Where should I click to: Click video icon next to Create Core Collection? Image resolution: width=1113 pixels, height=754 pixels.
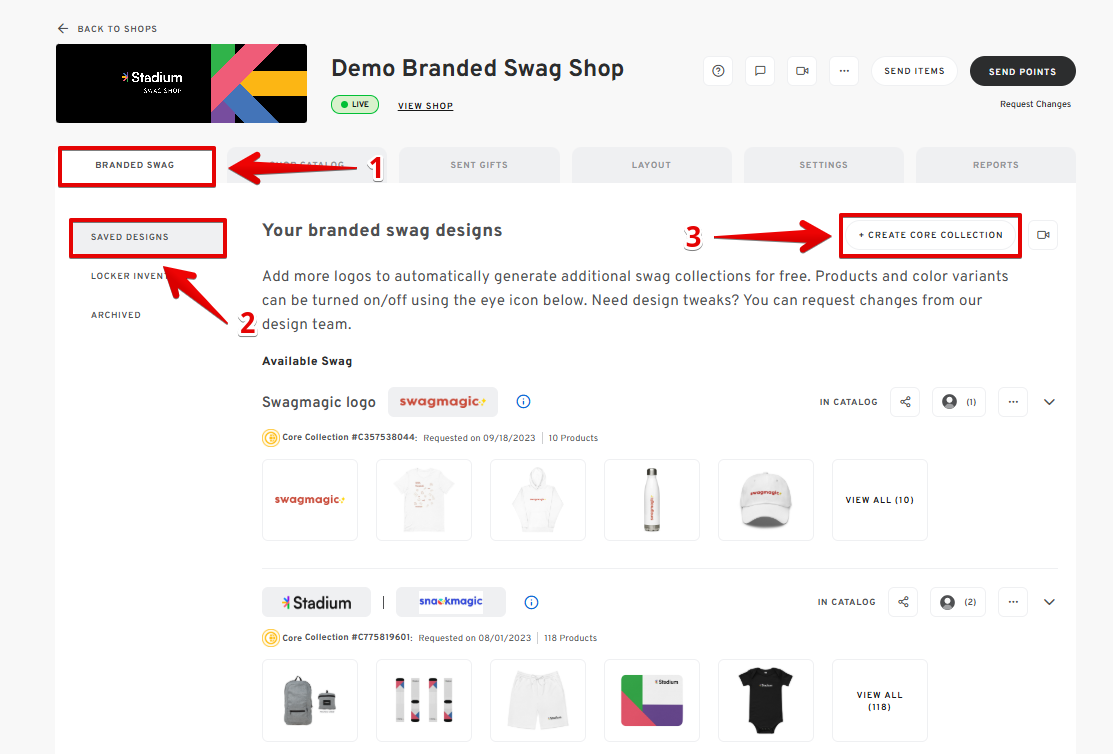coord(1043,235)
